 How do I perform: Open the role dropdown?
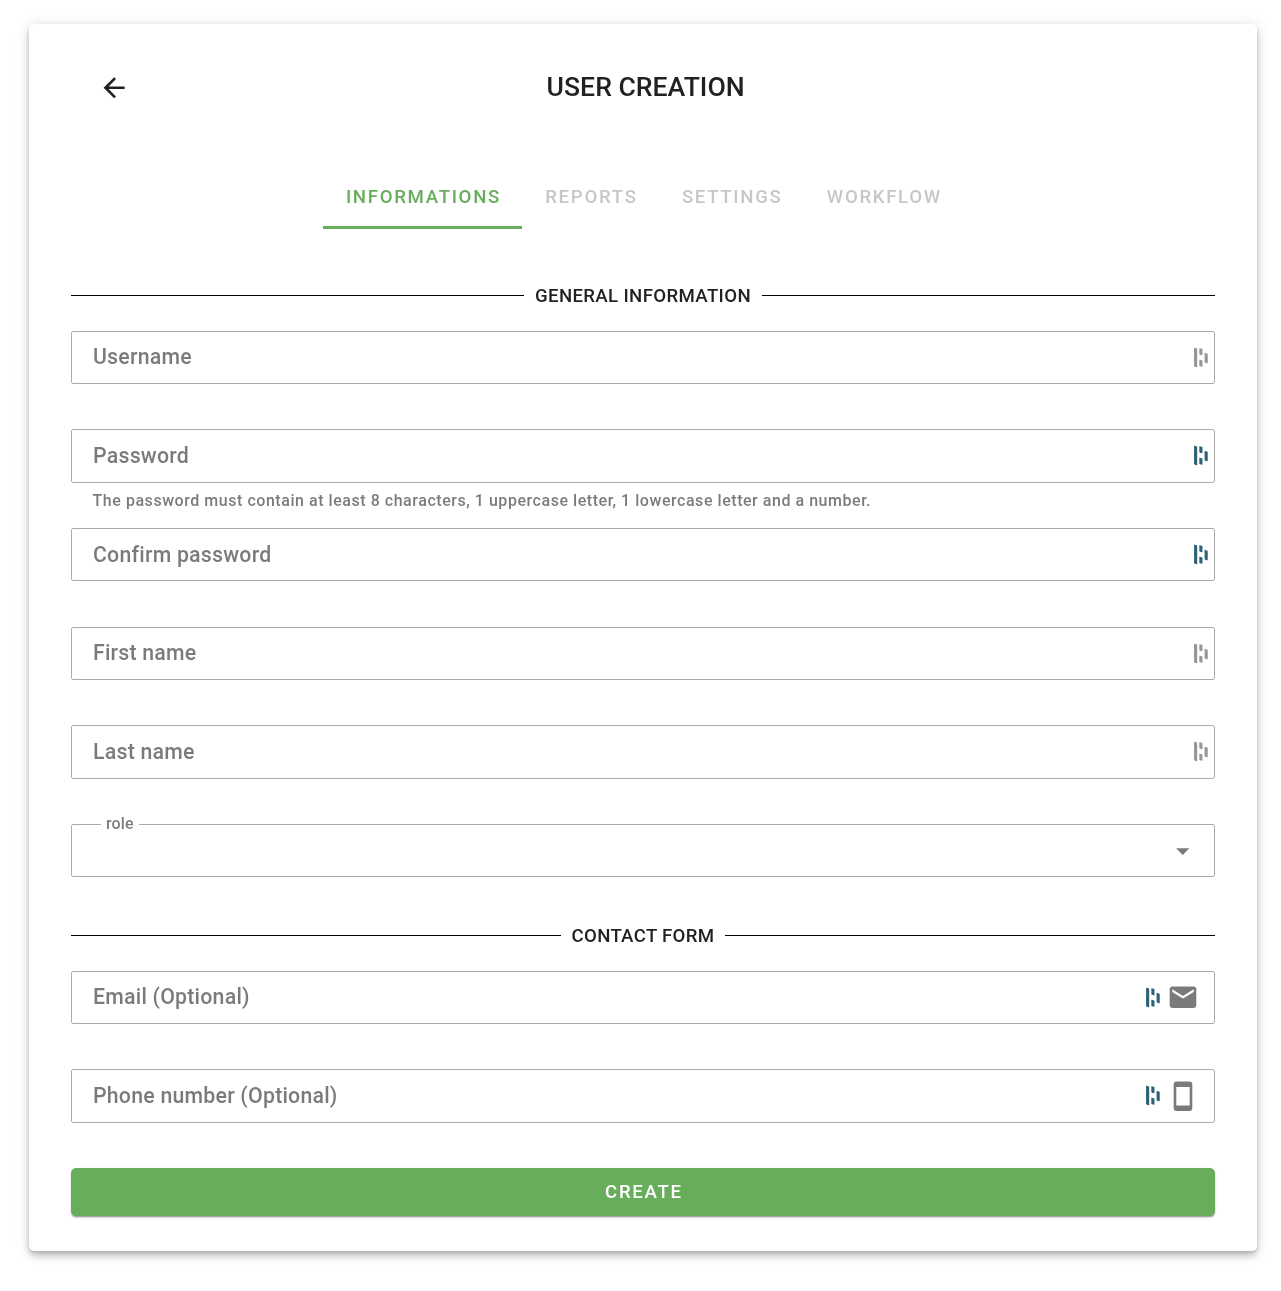pyautogui.click(x=642, y=851)
